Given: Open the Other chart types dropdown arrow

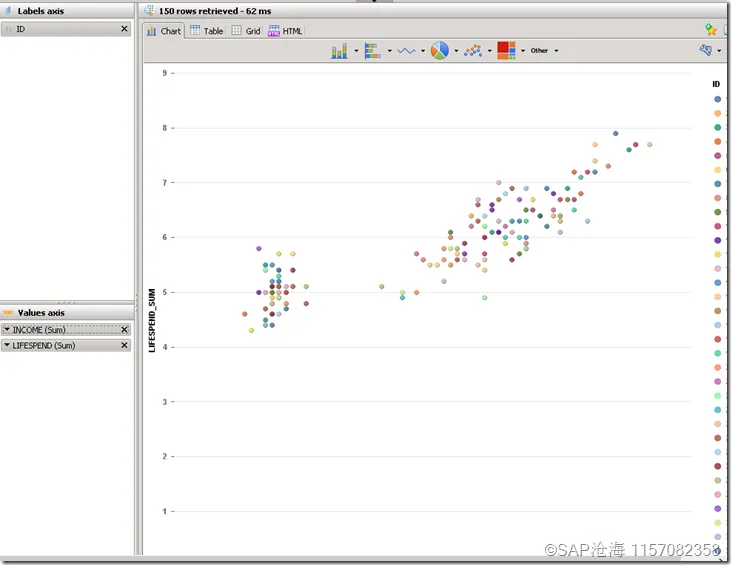Looking at the screenshot, I should tap(556, 51).
